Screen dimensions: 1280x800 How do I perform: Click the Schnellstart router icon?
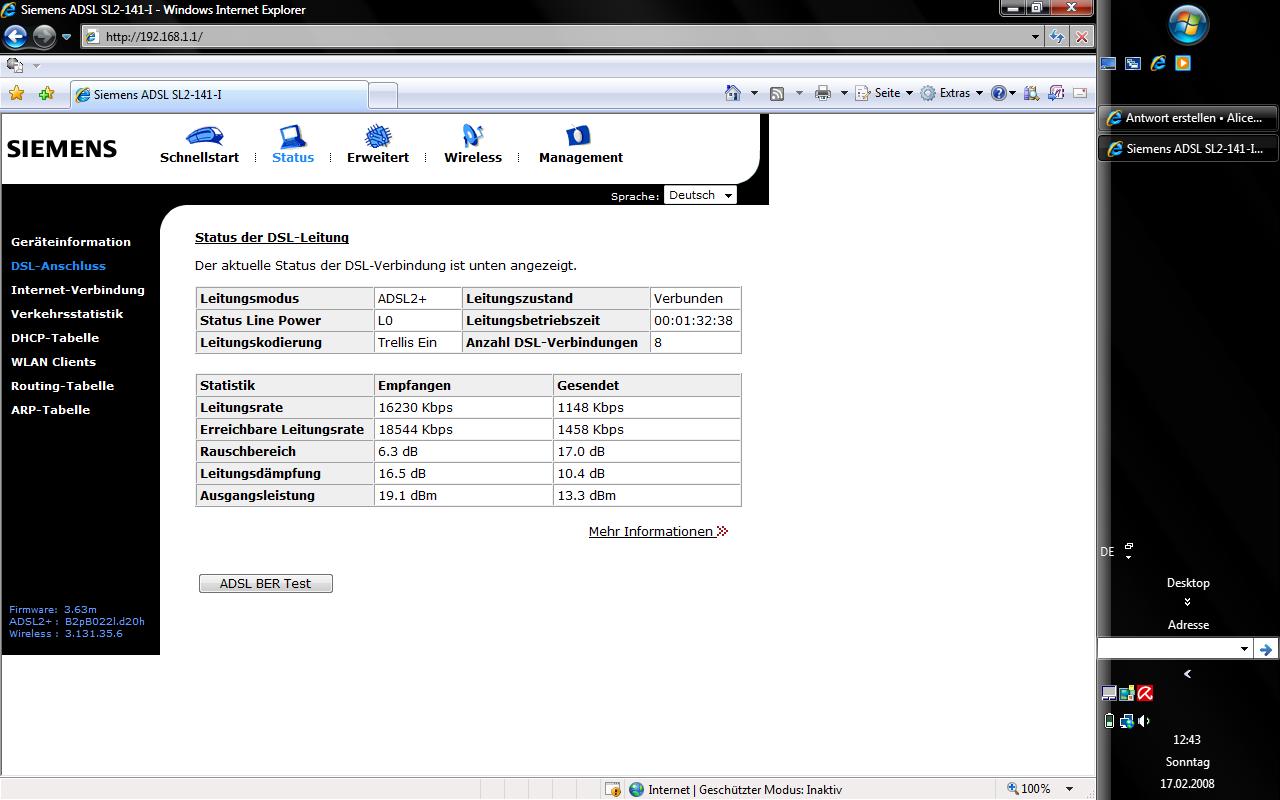click(x=204, y=135)
